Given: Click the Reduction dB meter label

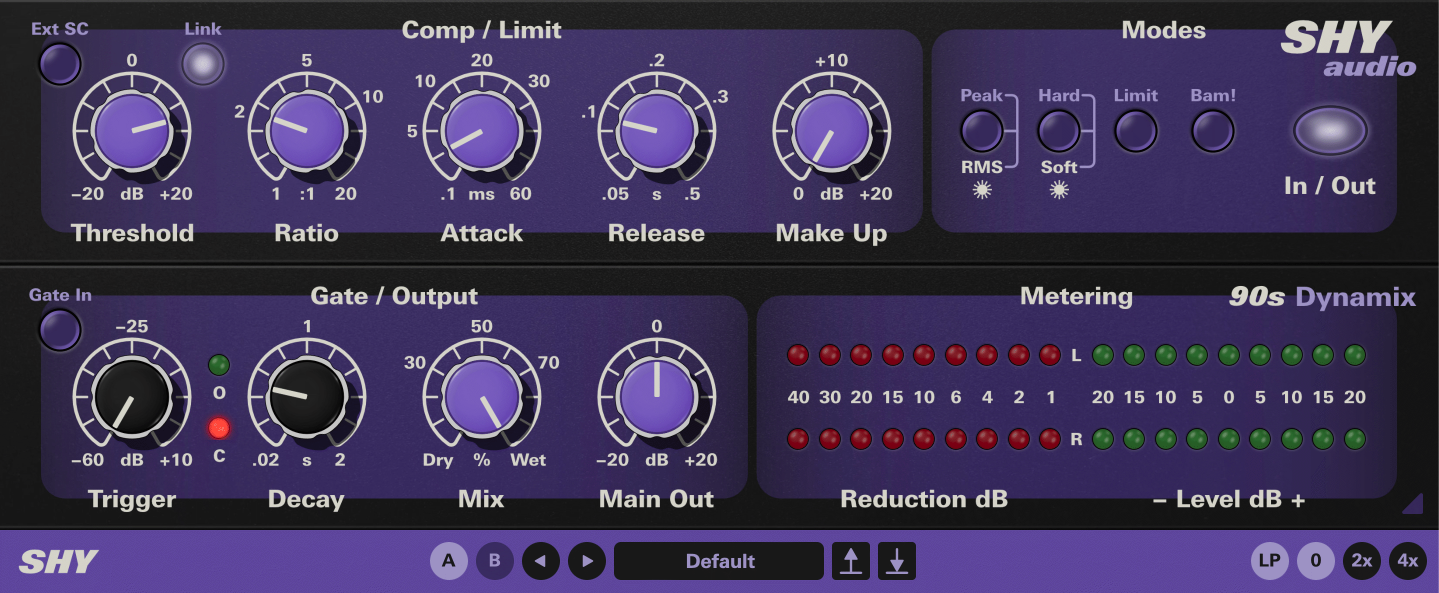Looking at the screenshot, I should [924, 500].
